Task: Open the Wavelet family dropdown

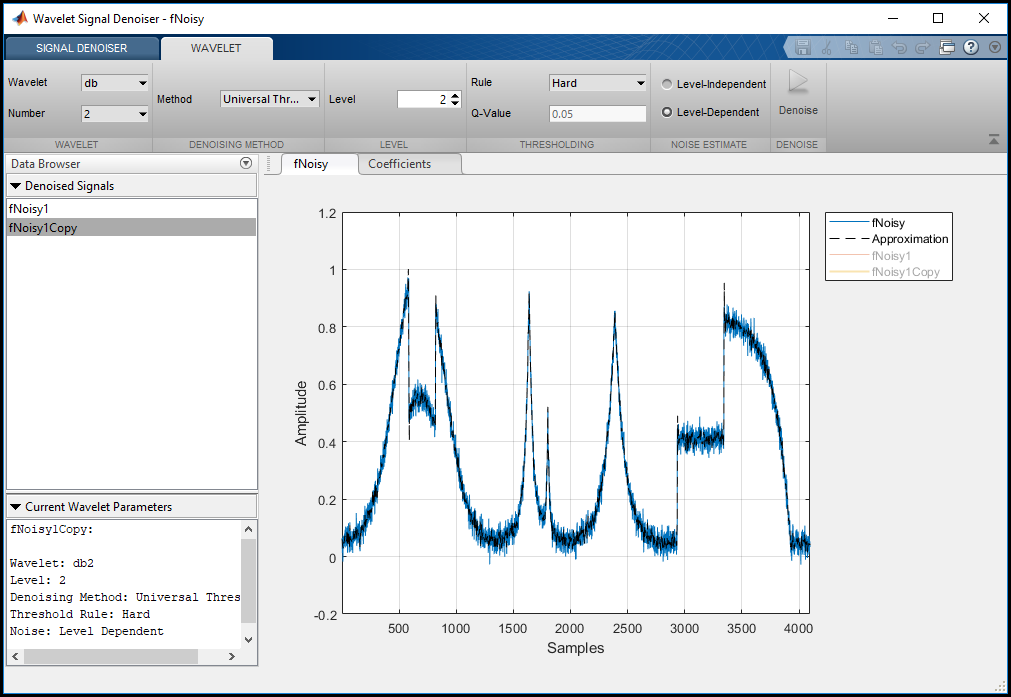Action: [115, 83]
